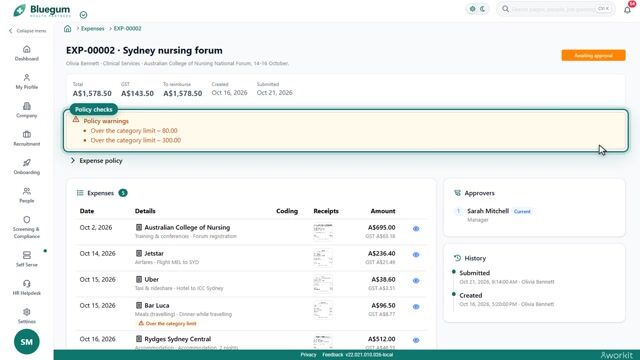Click the SM user avatar

[x=27, y=342]
